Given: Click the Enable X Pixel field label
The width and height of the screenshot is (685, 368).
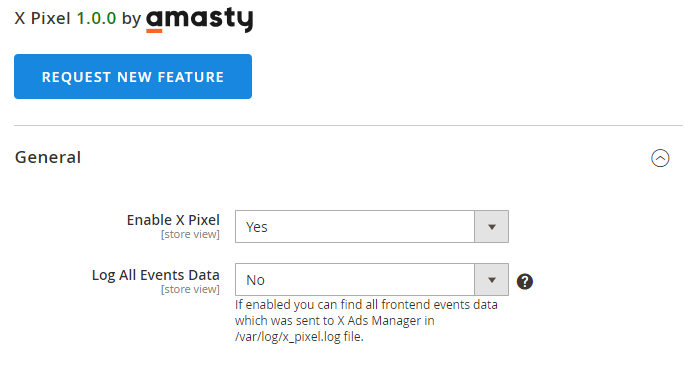Looking at the screenshot, I should point(173,220).
